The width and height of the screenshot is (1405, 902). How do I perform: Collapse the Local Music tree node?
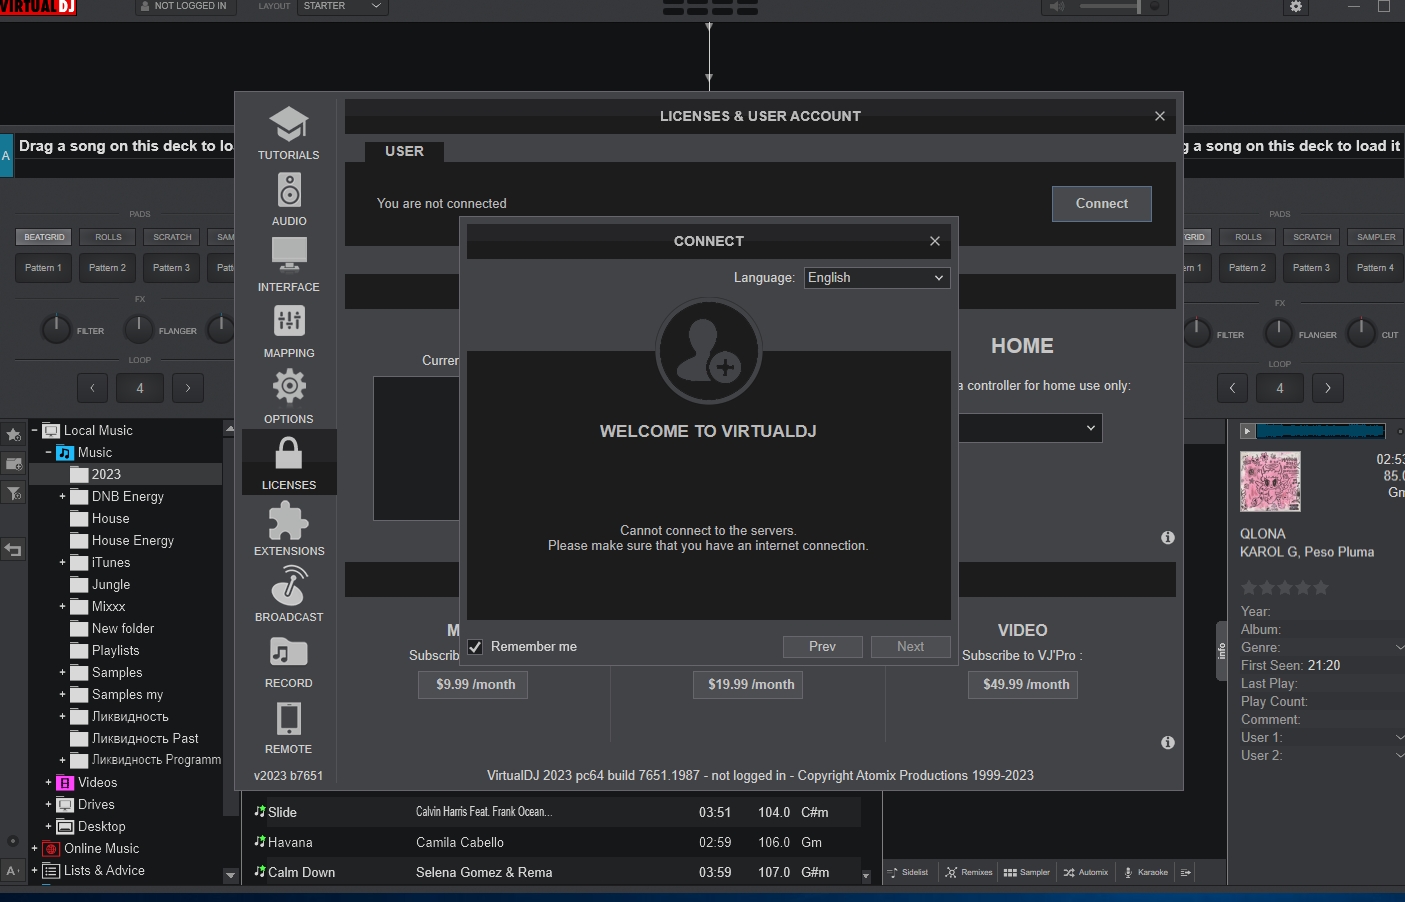tap(34, 431)
